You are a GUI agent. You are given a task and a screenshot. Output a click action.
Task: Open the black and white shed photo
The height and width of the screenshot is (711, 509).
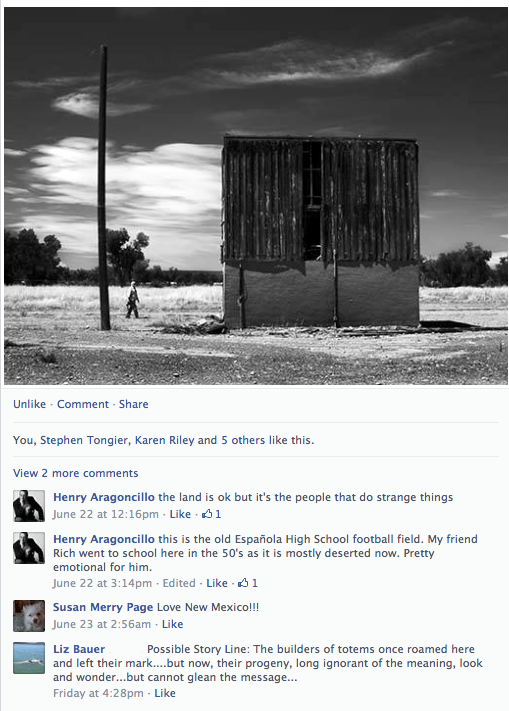[x=256, y=196]
